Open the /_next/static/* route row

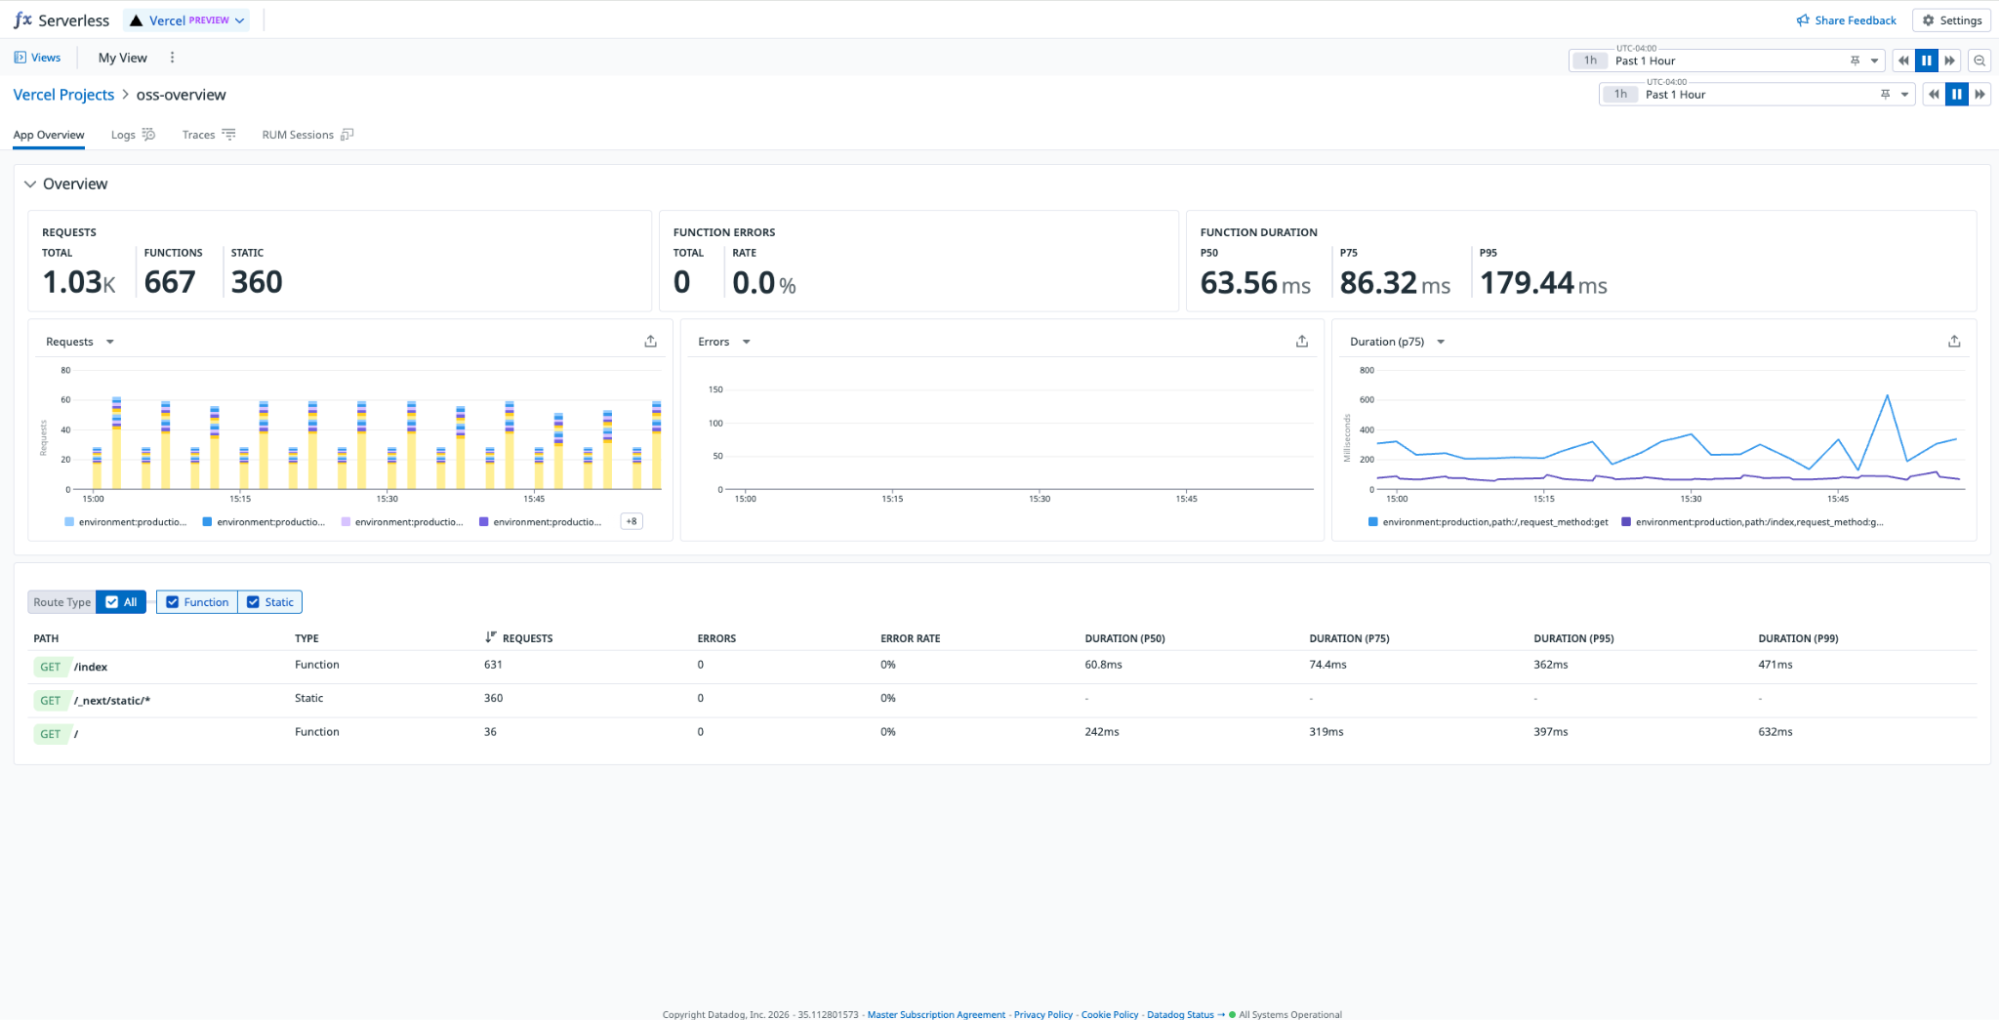click(1004, 701)
